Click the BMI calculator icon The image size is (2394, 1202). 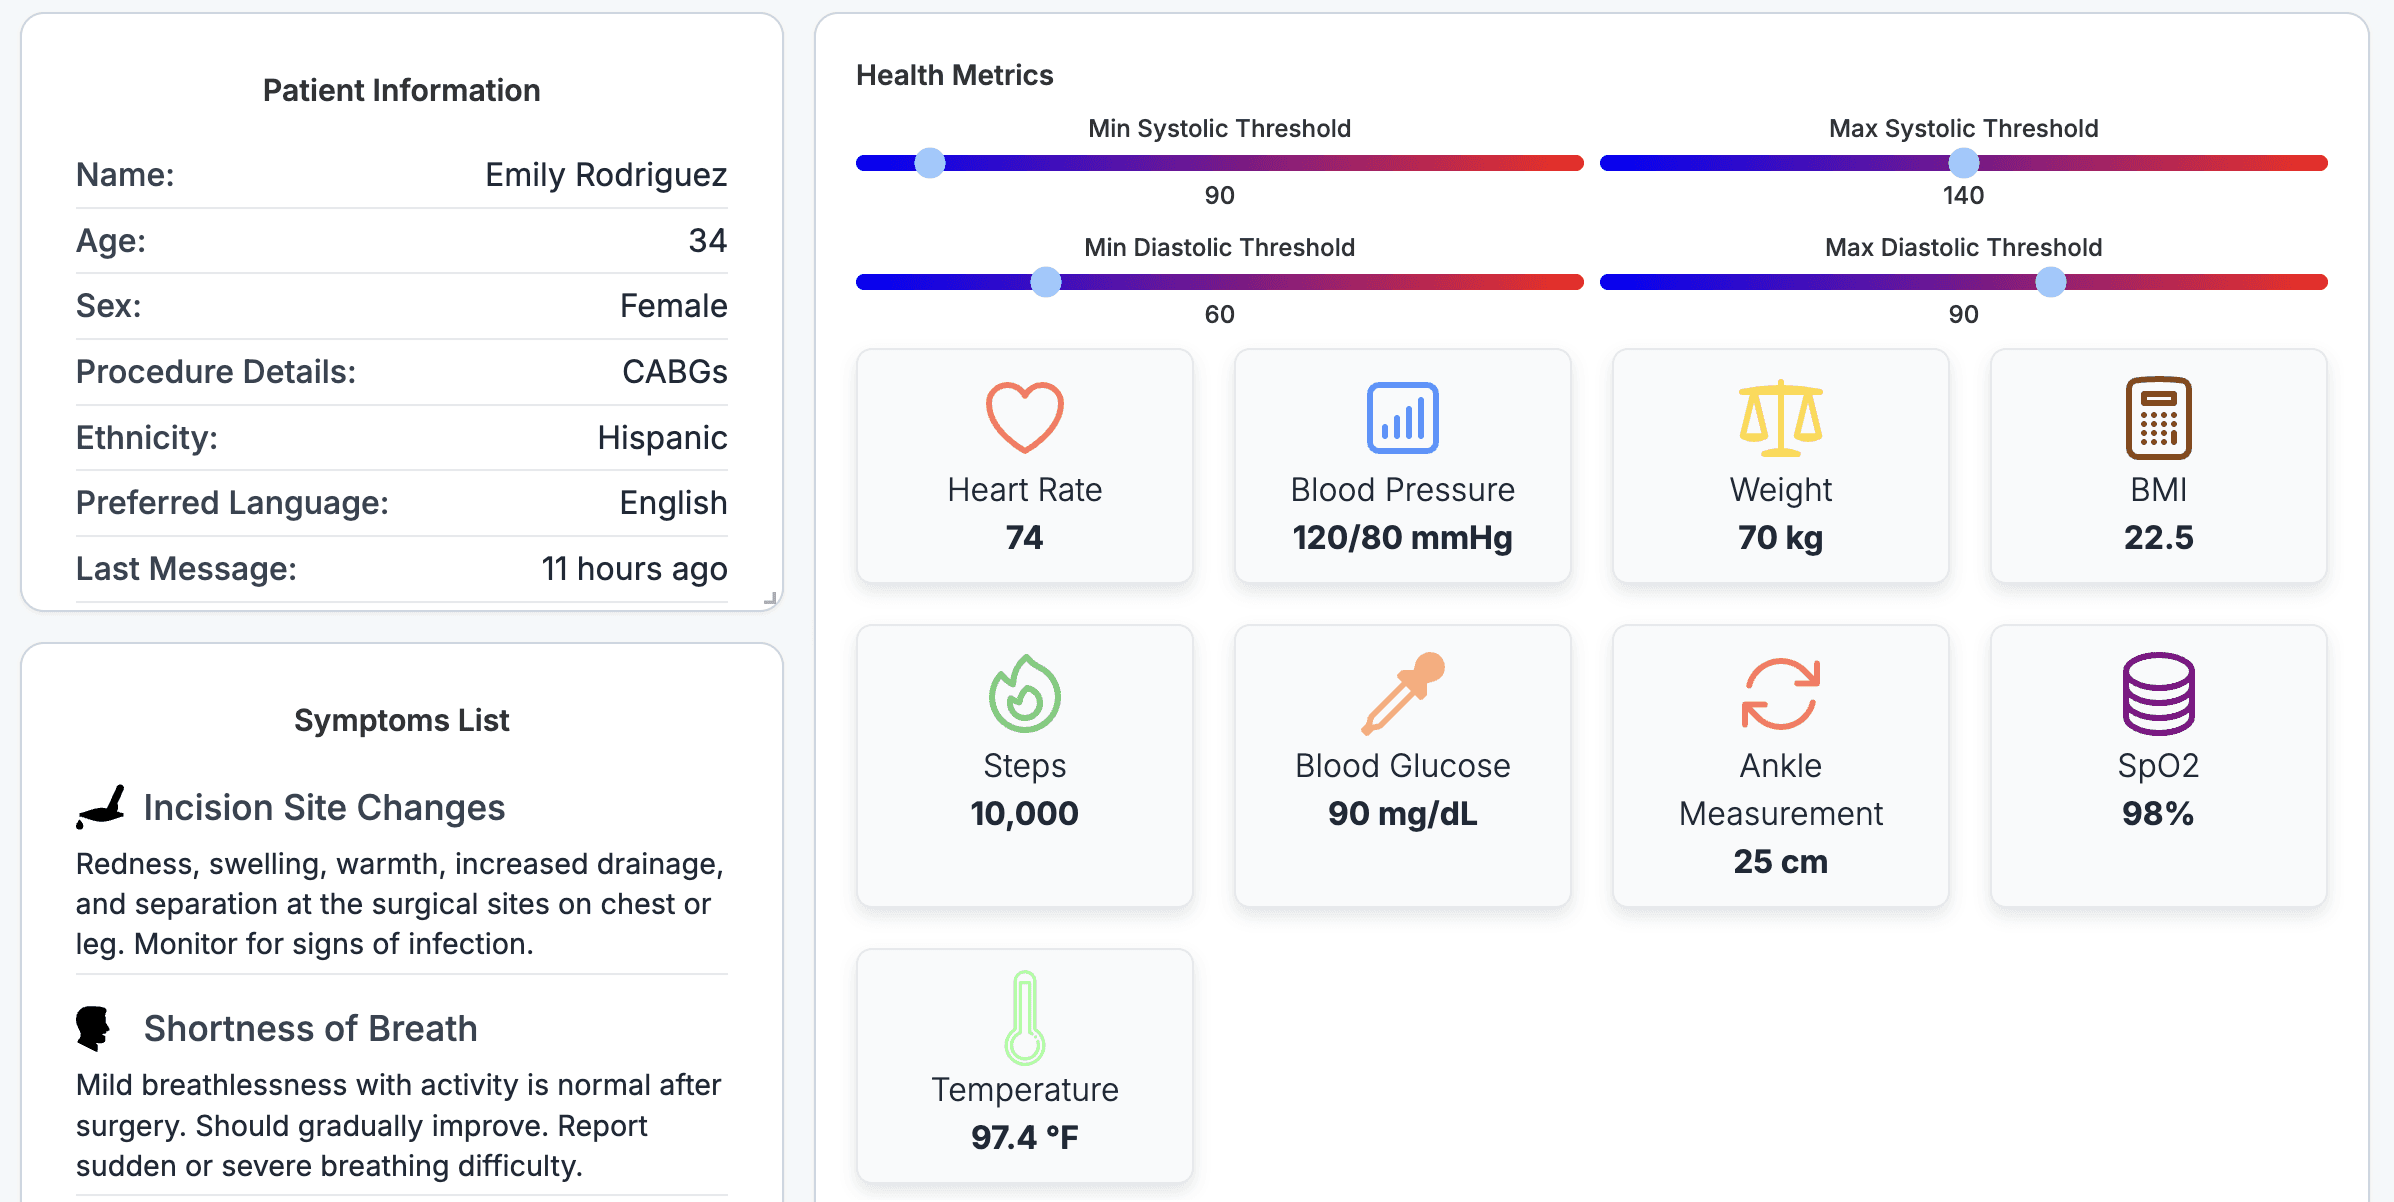pyautogui.click(x=2158, y=417)
